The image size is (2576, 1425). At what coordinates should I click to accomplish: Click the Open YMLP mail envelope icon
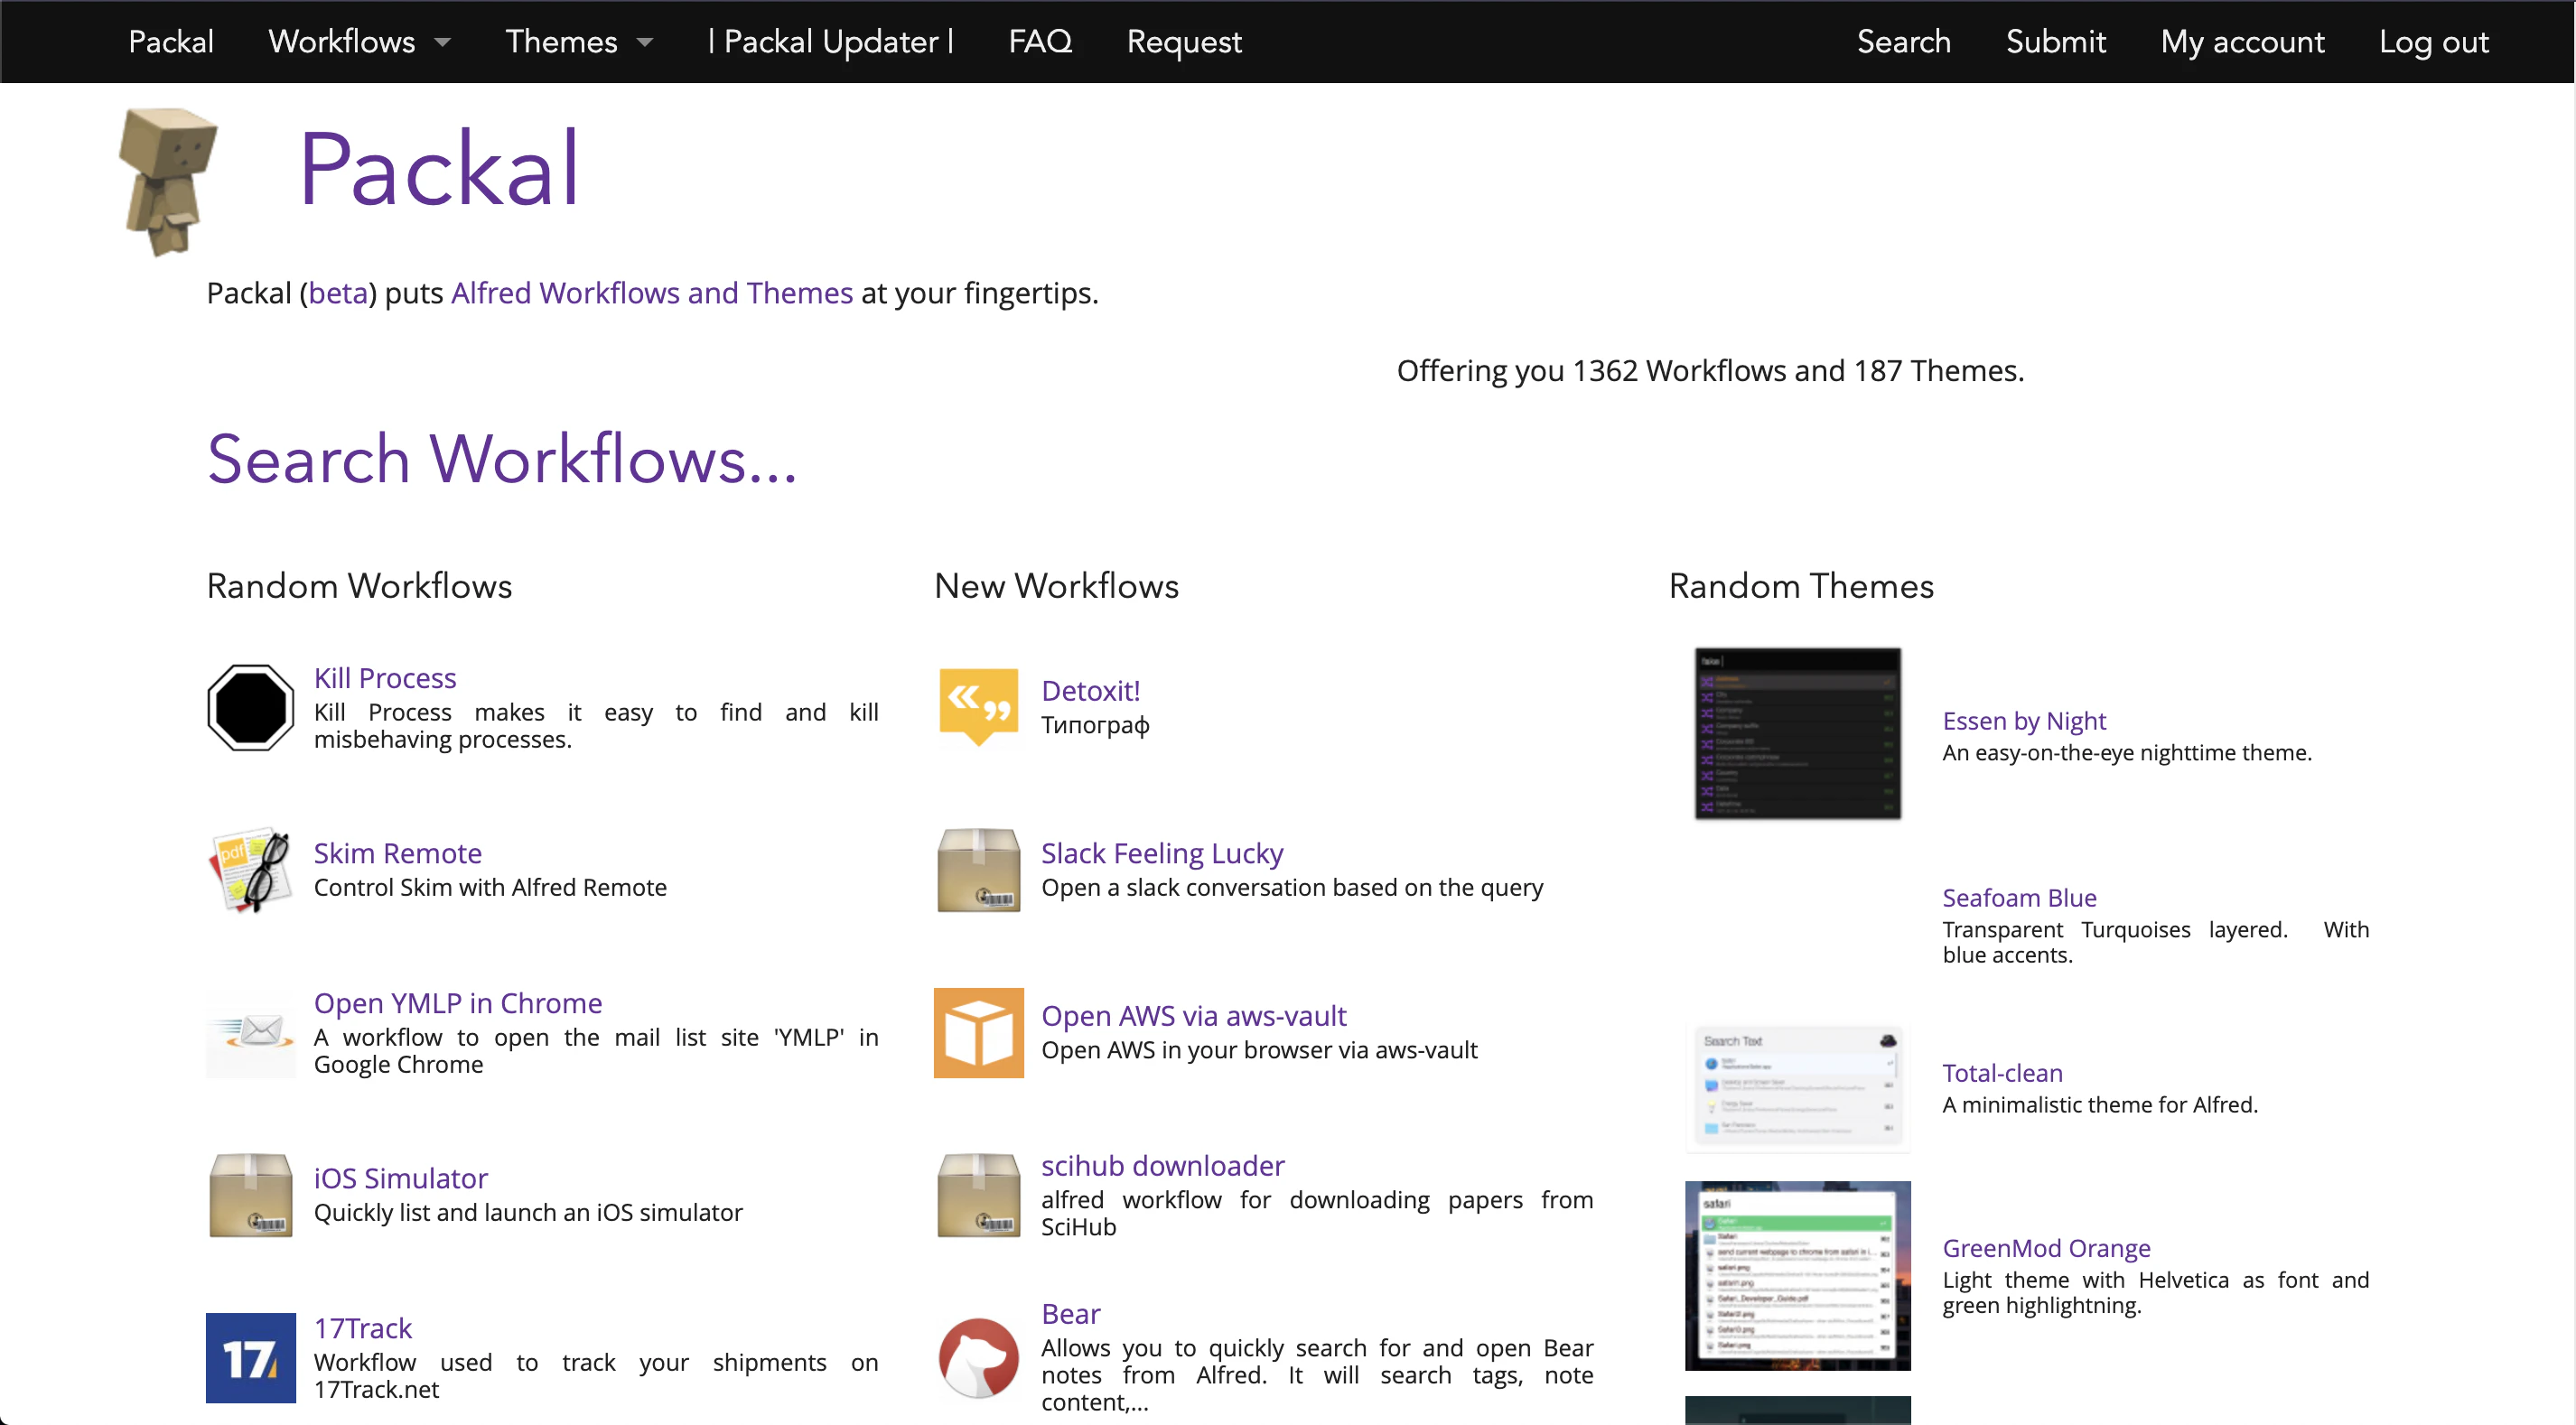(250, 1032)
